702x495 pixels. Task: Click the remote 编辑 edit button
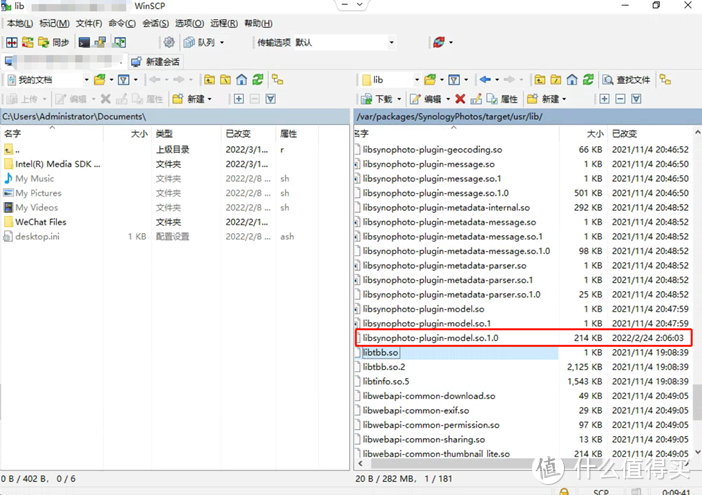[x=426, y=99]
